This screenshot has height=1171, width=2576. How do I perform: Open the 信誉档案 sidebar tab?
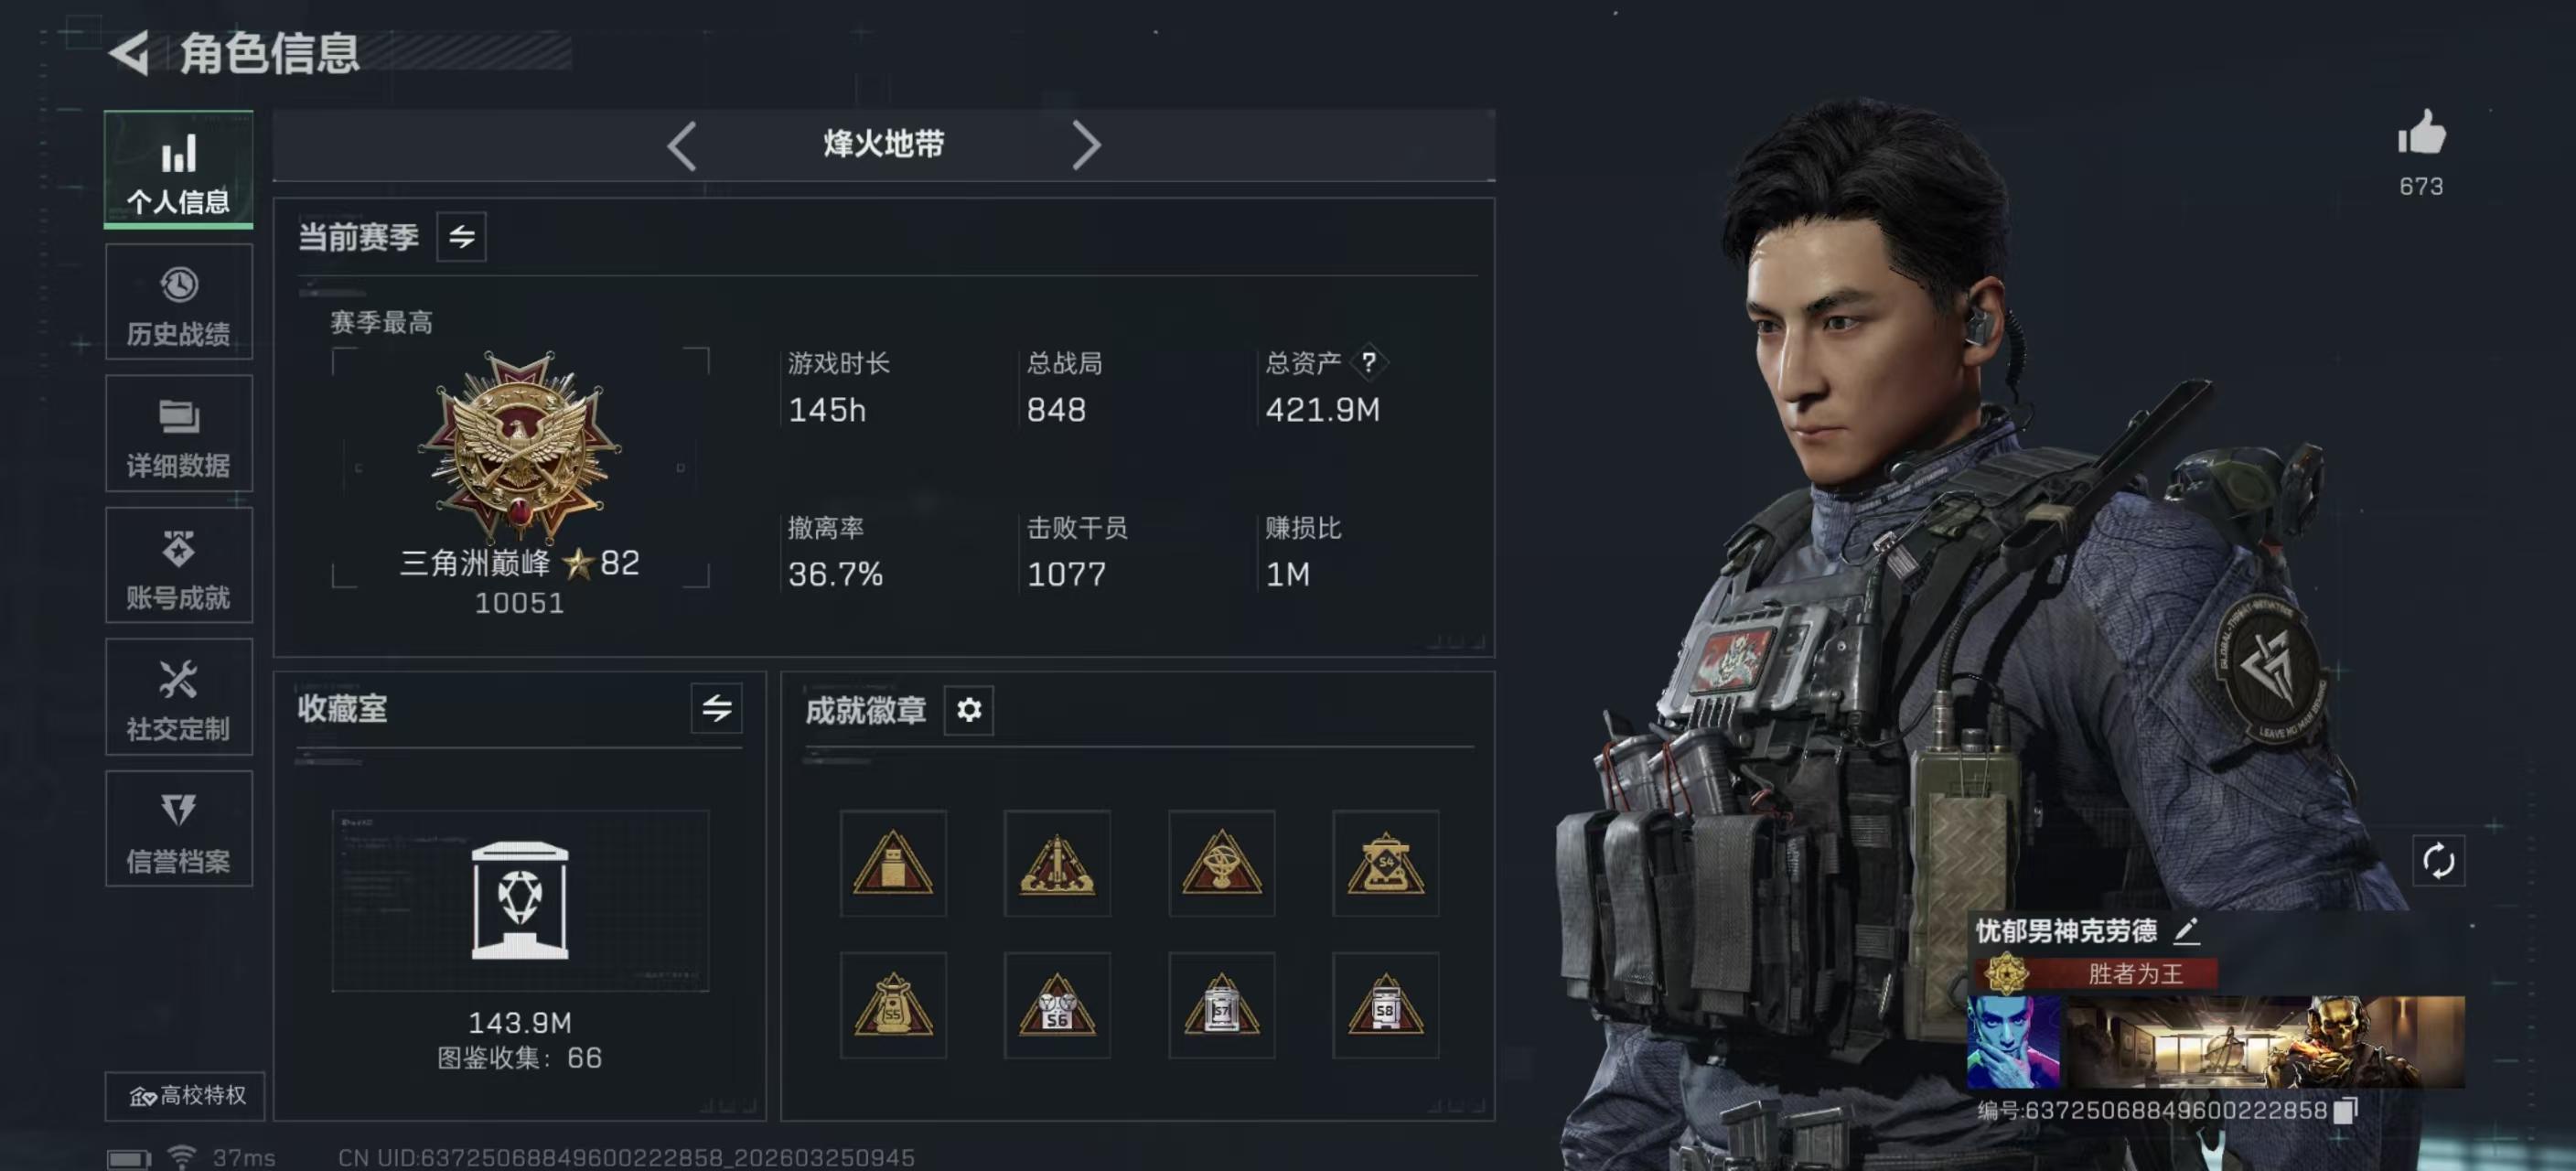pos(179,829)
